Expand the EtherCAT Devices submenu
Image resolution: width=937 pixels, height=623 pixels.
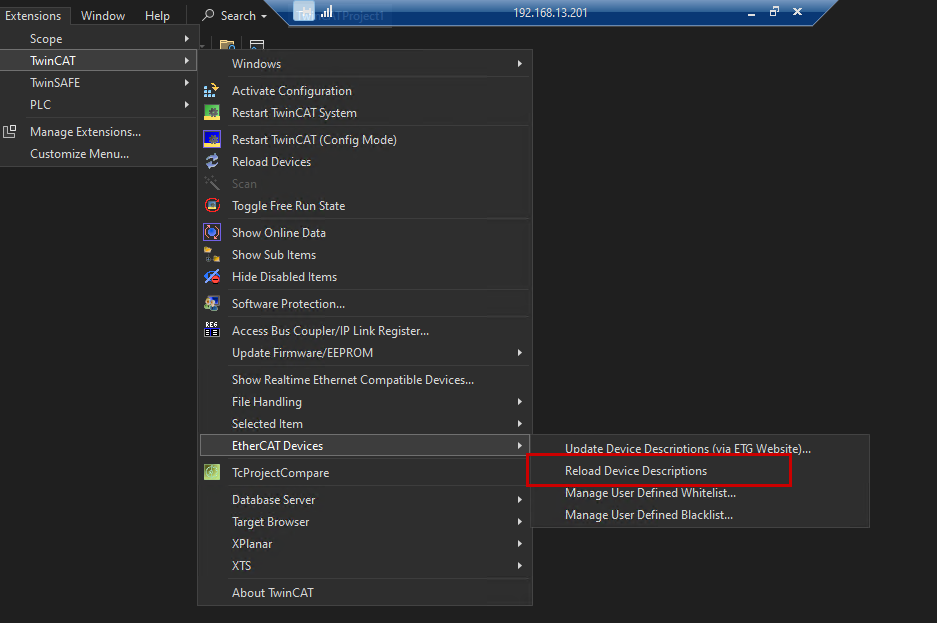coord(365,446)
